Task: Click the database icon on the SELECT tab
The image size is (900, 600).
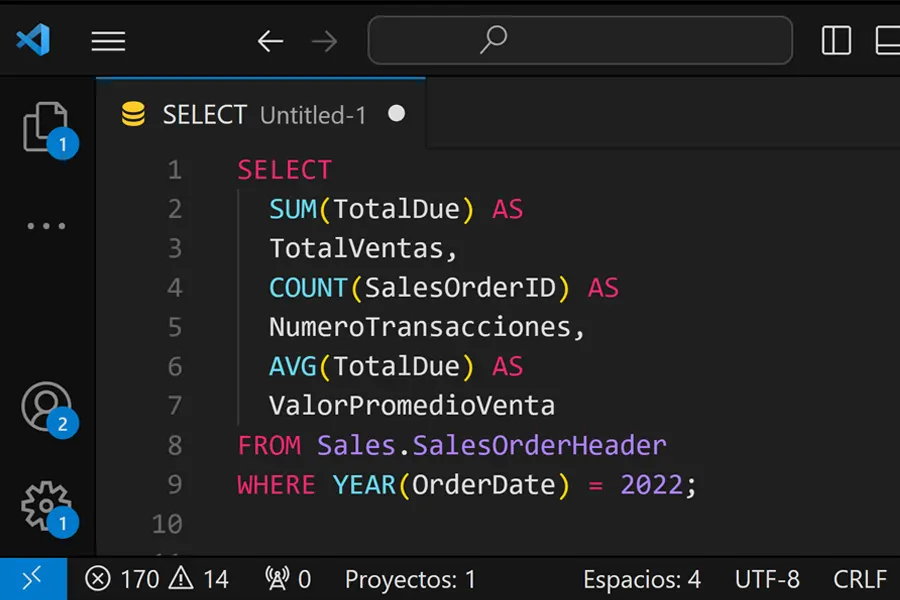Action: click(132, 114)
